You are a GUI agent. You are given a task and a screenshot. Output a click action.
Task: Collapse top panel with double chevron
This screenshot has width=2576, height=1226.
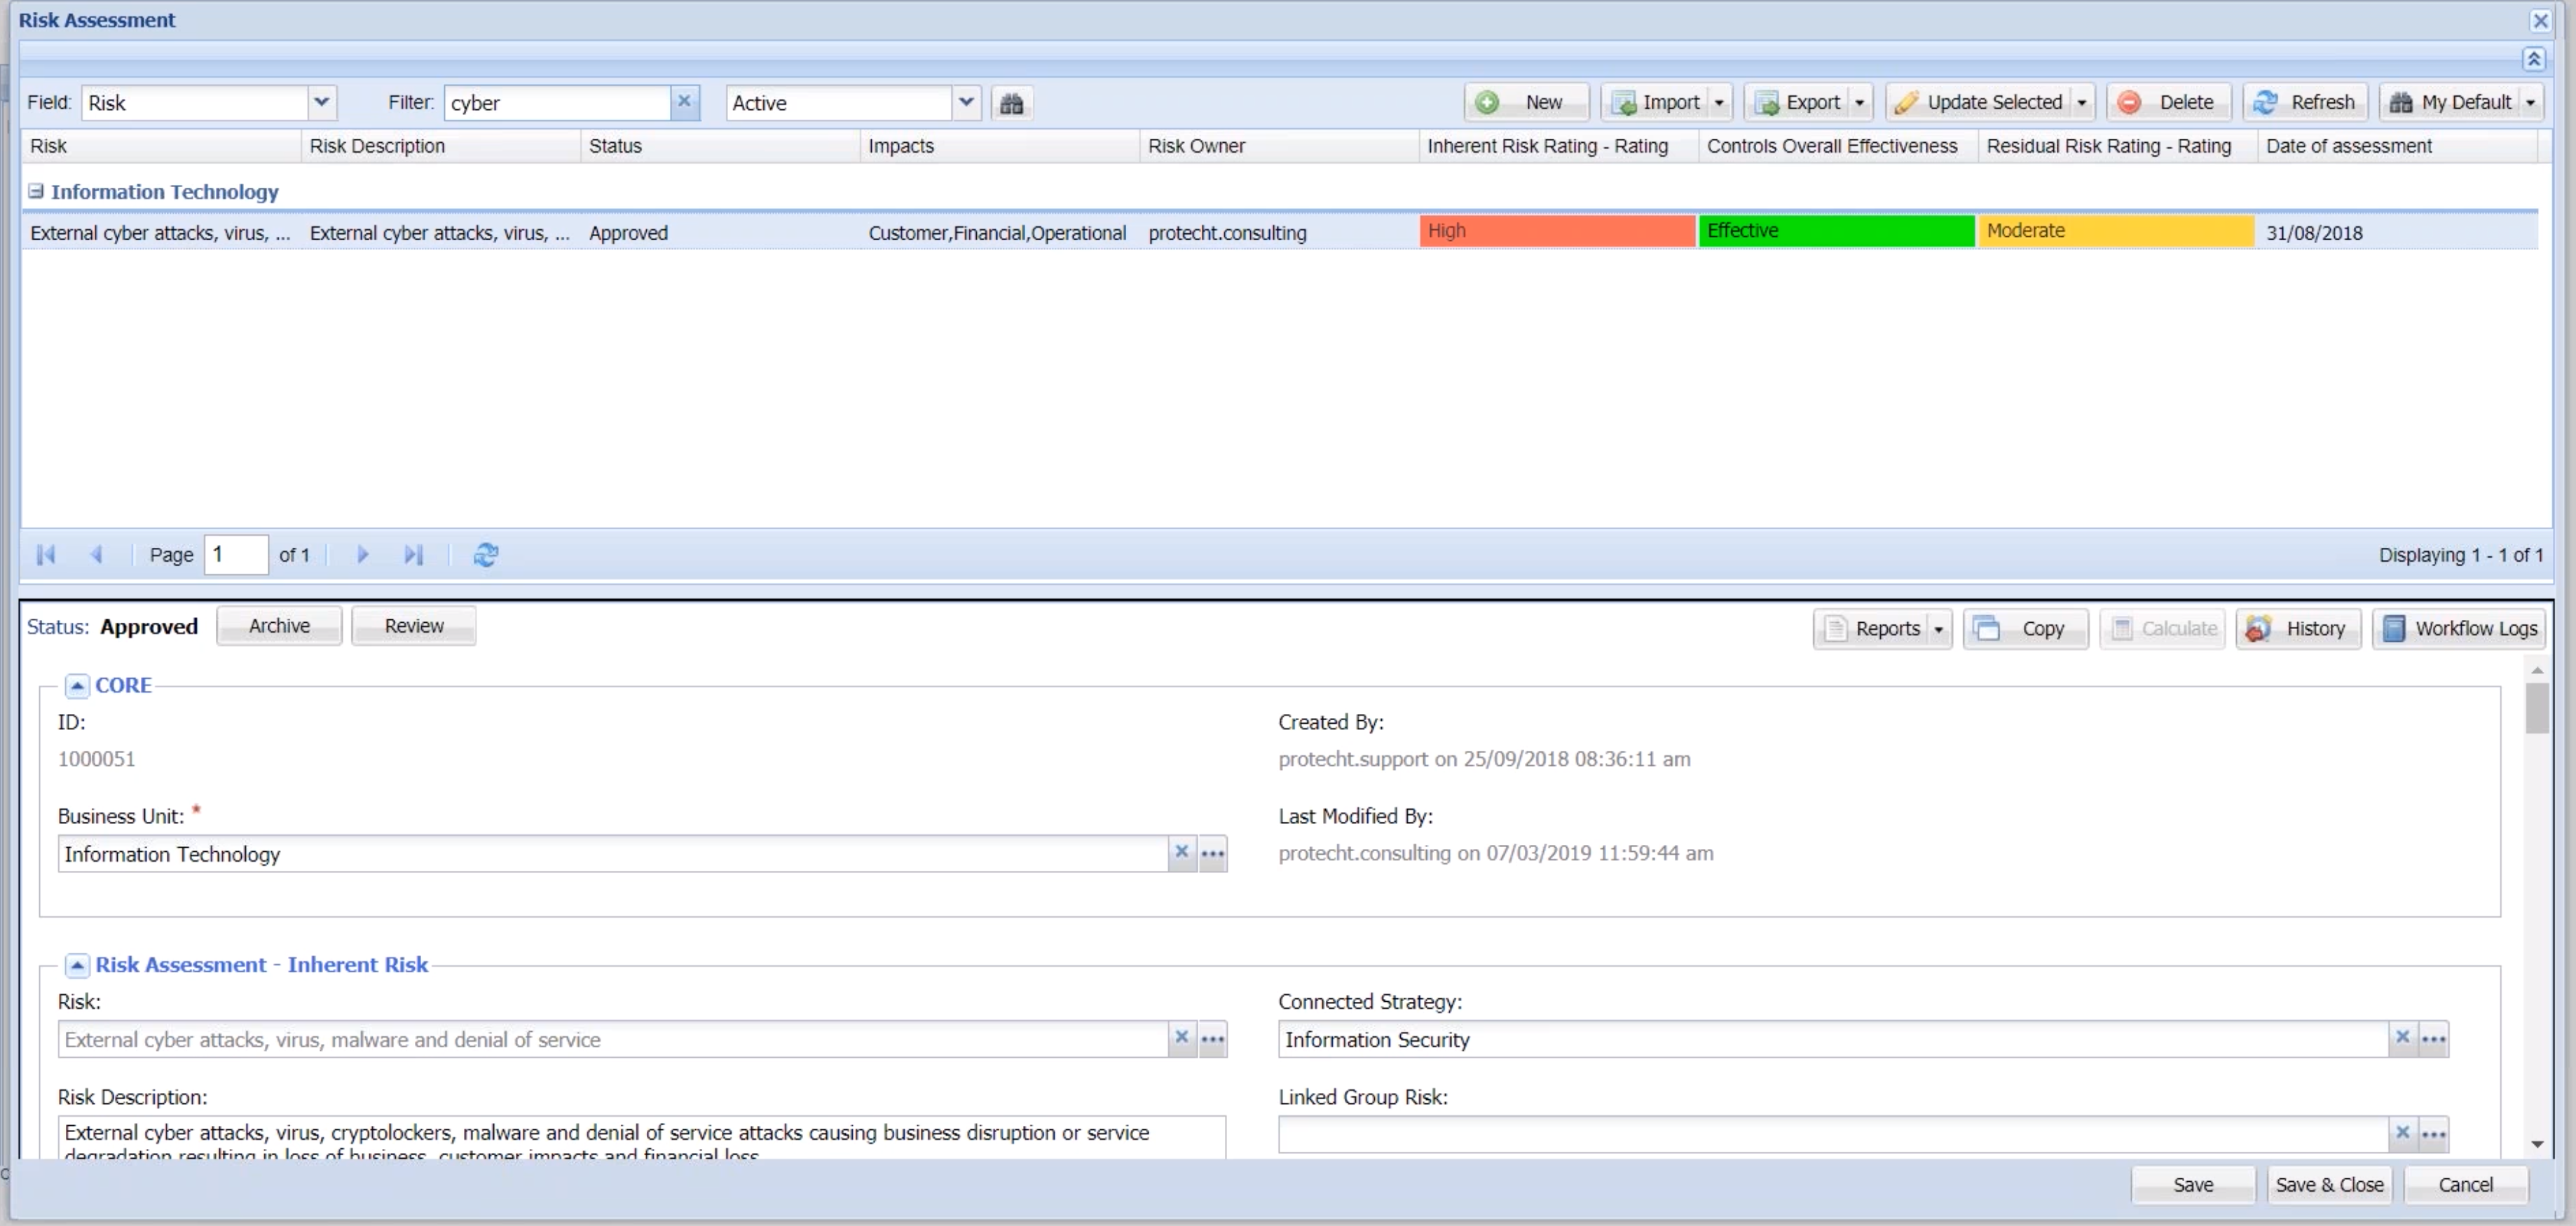point(2533,59)
